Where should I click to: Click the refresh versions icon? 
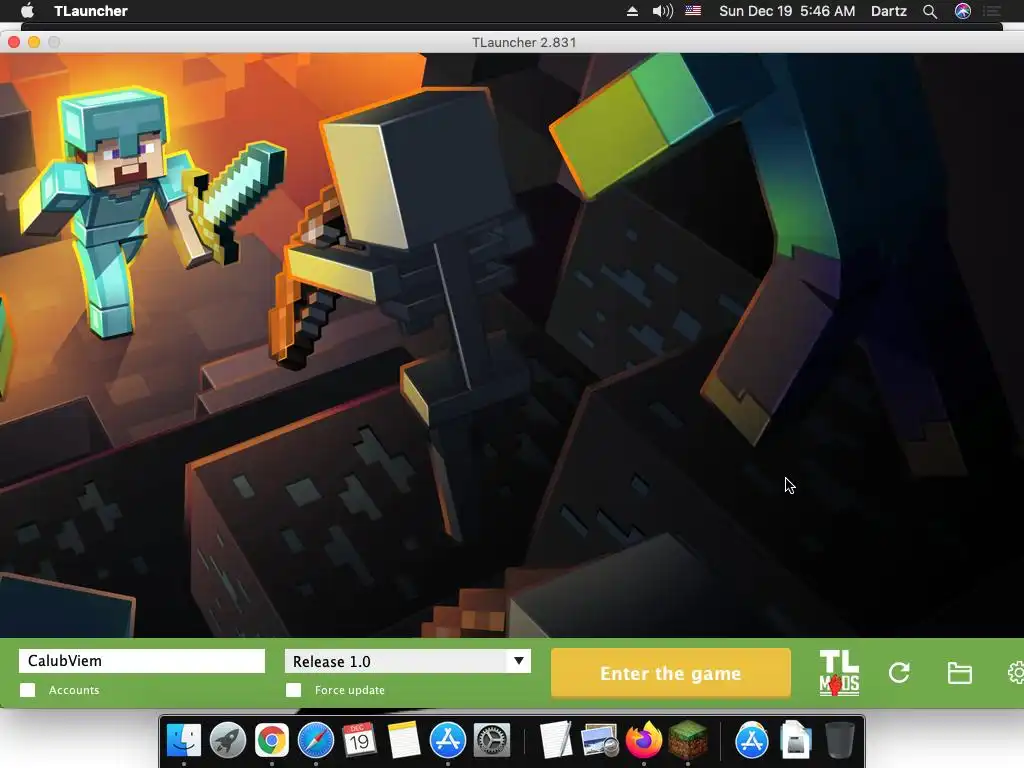coord(899,673)
